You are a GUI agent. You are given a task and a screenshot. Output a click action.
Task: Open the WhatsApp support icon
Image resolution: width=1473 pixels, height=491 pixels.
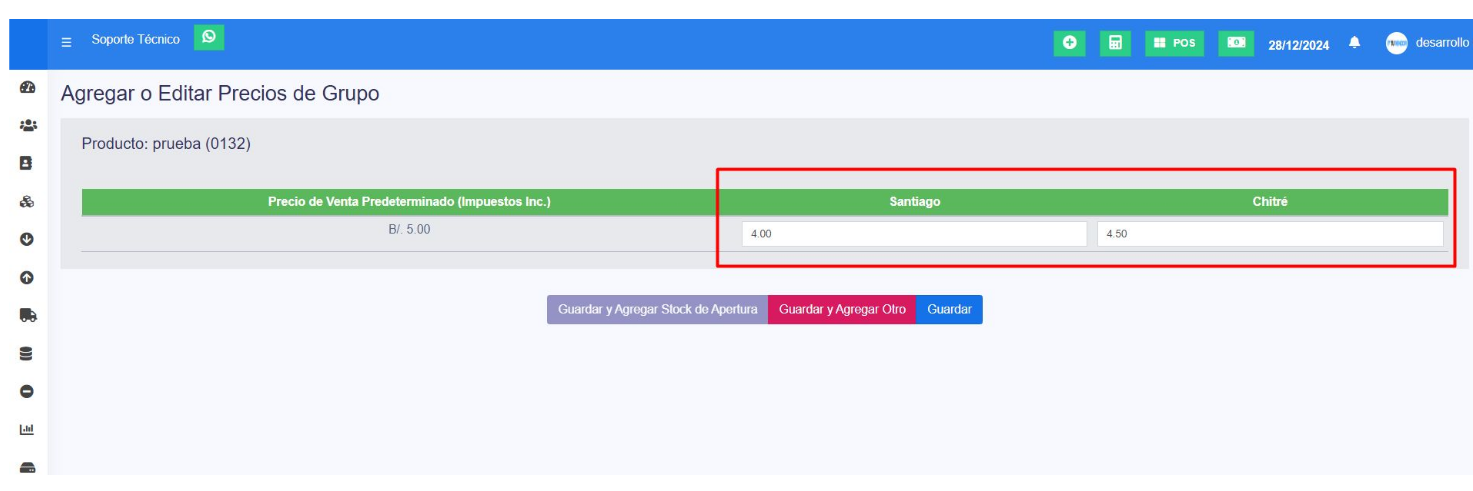pyautogui.click(x=209, y=37)
